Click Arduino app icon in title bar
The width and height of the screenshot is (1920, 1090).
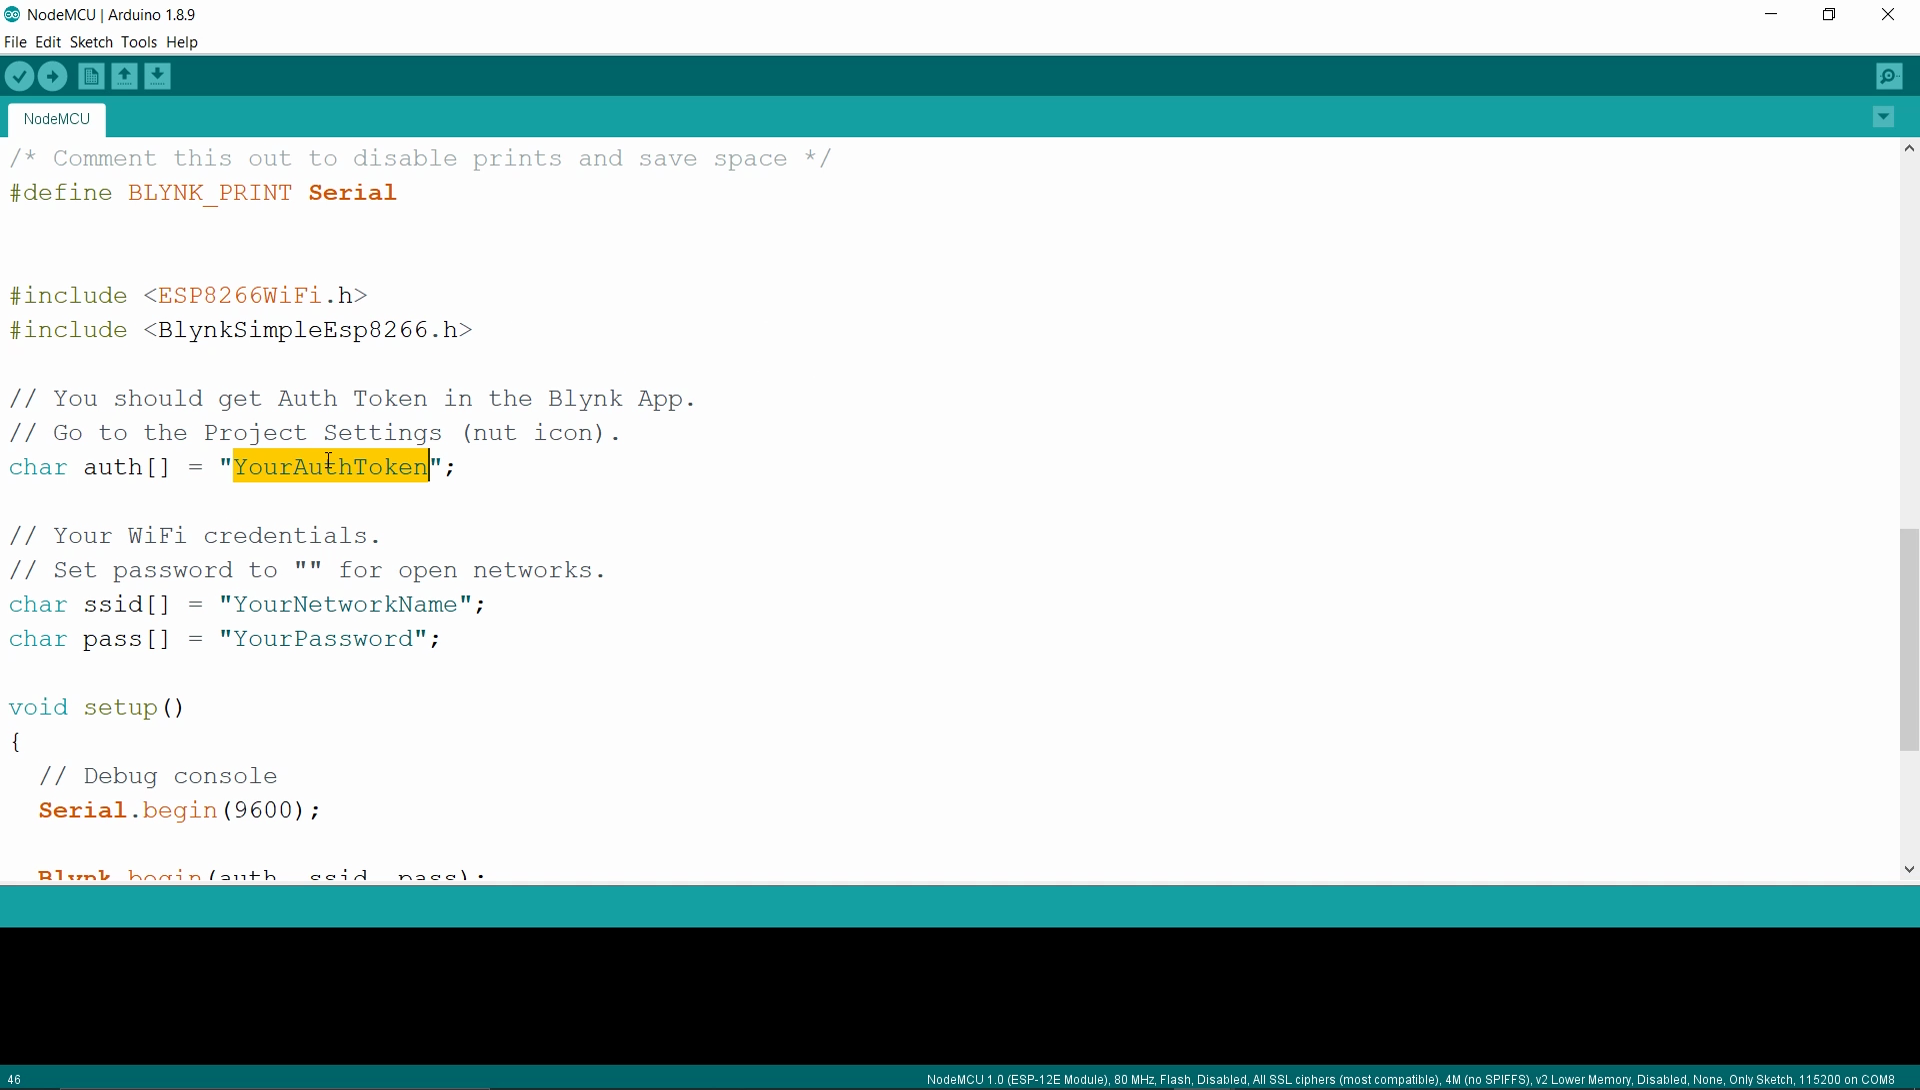(x=12, y=14)
